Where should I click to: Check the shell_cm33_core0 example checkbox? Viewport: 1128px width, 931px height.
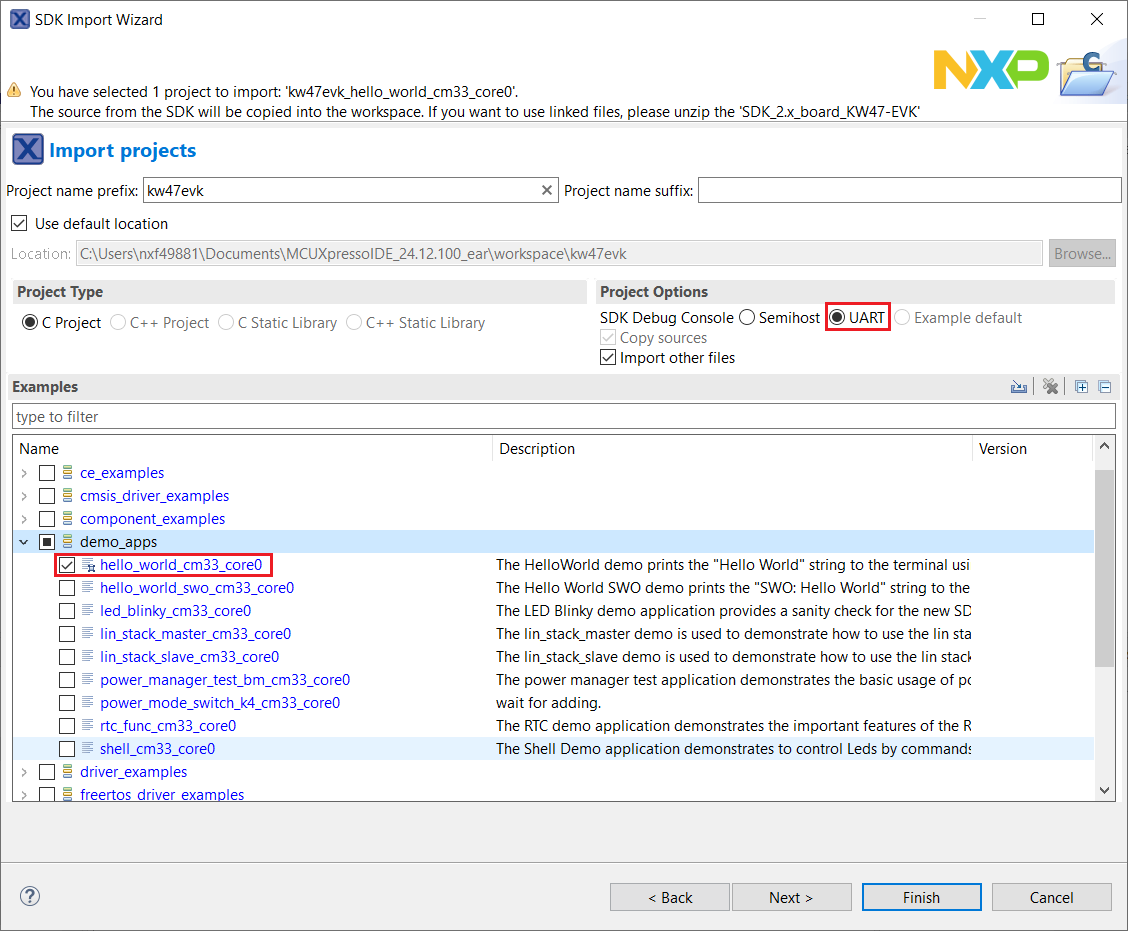tap(67, 749)
